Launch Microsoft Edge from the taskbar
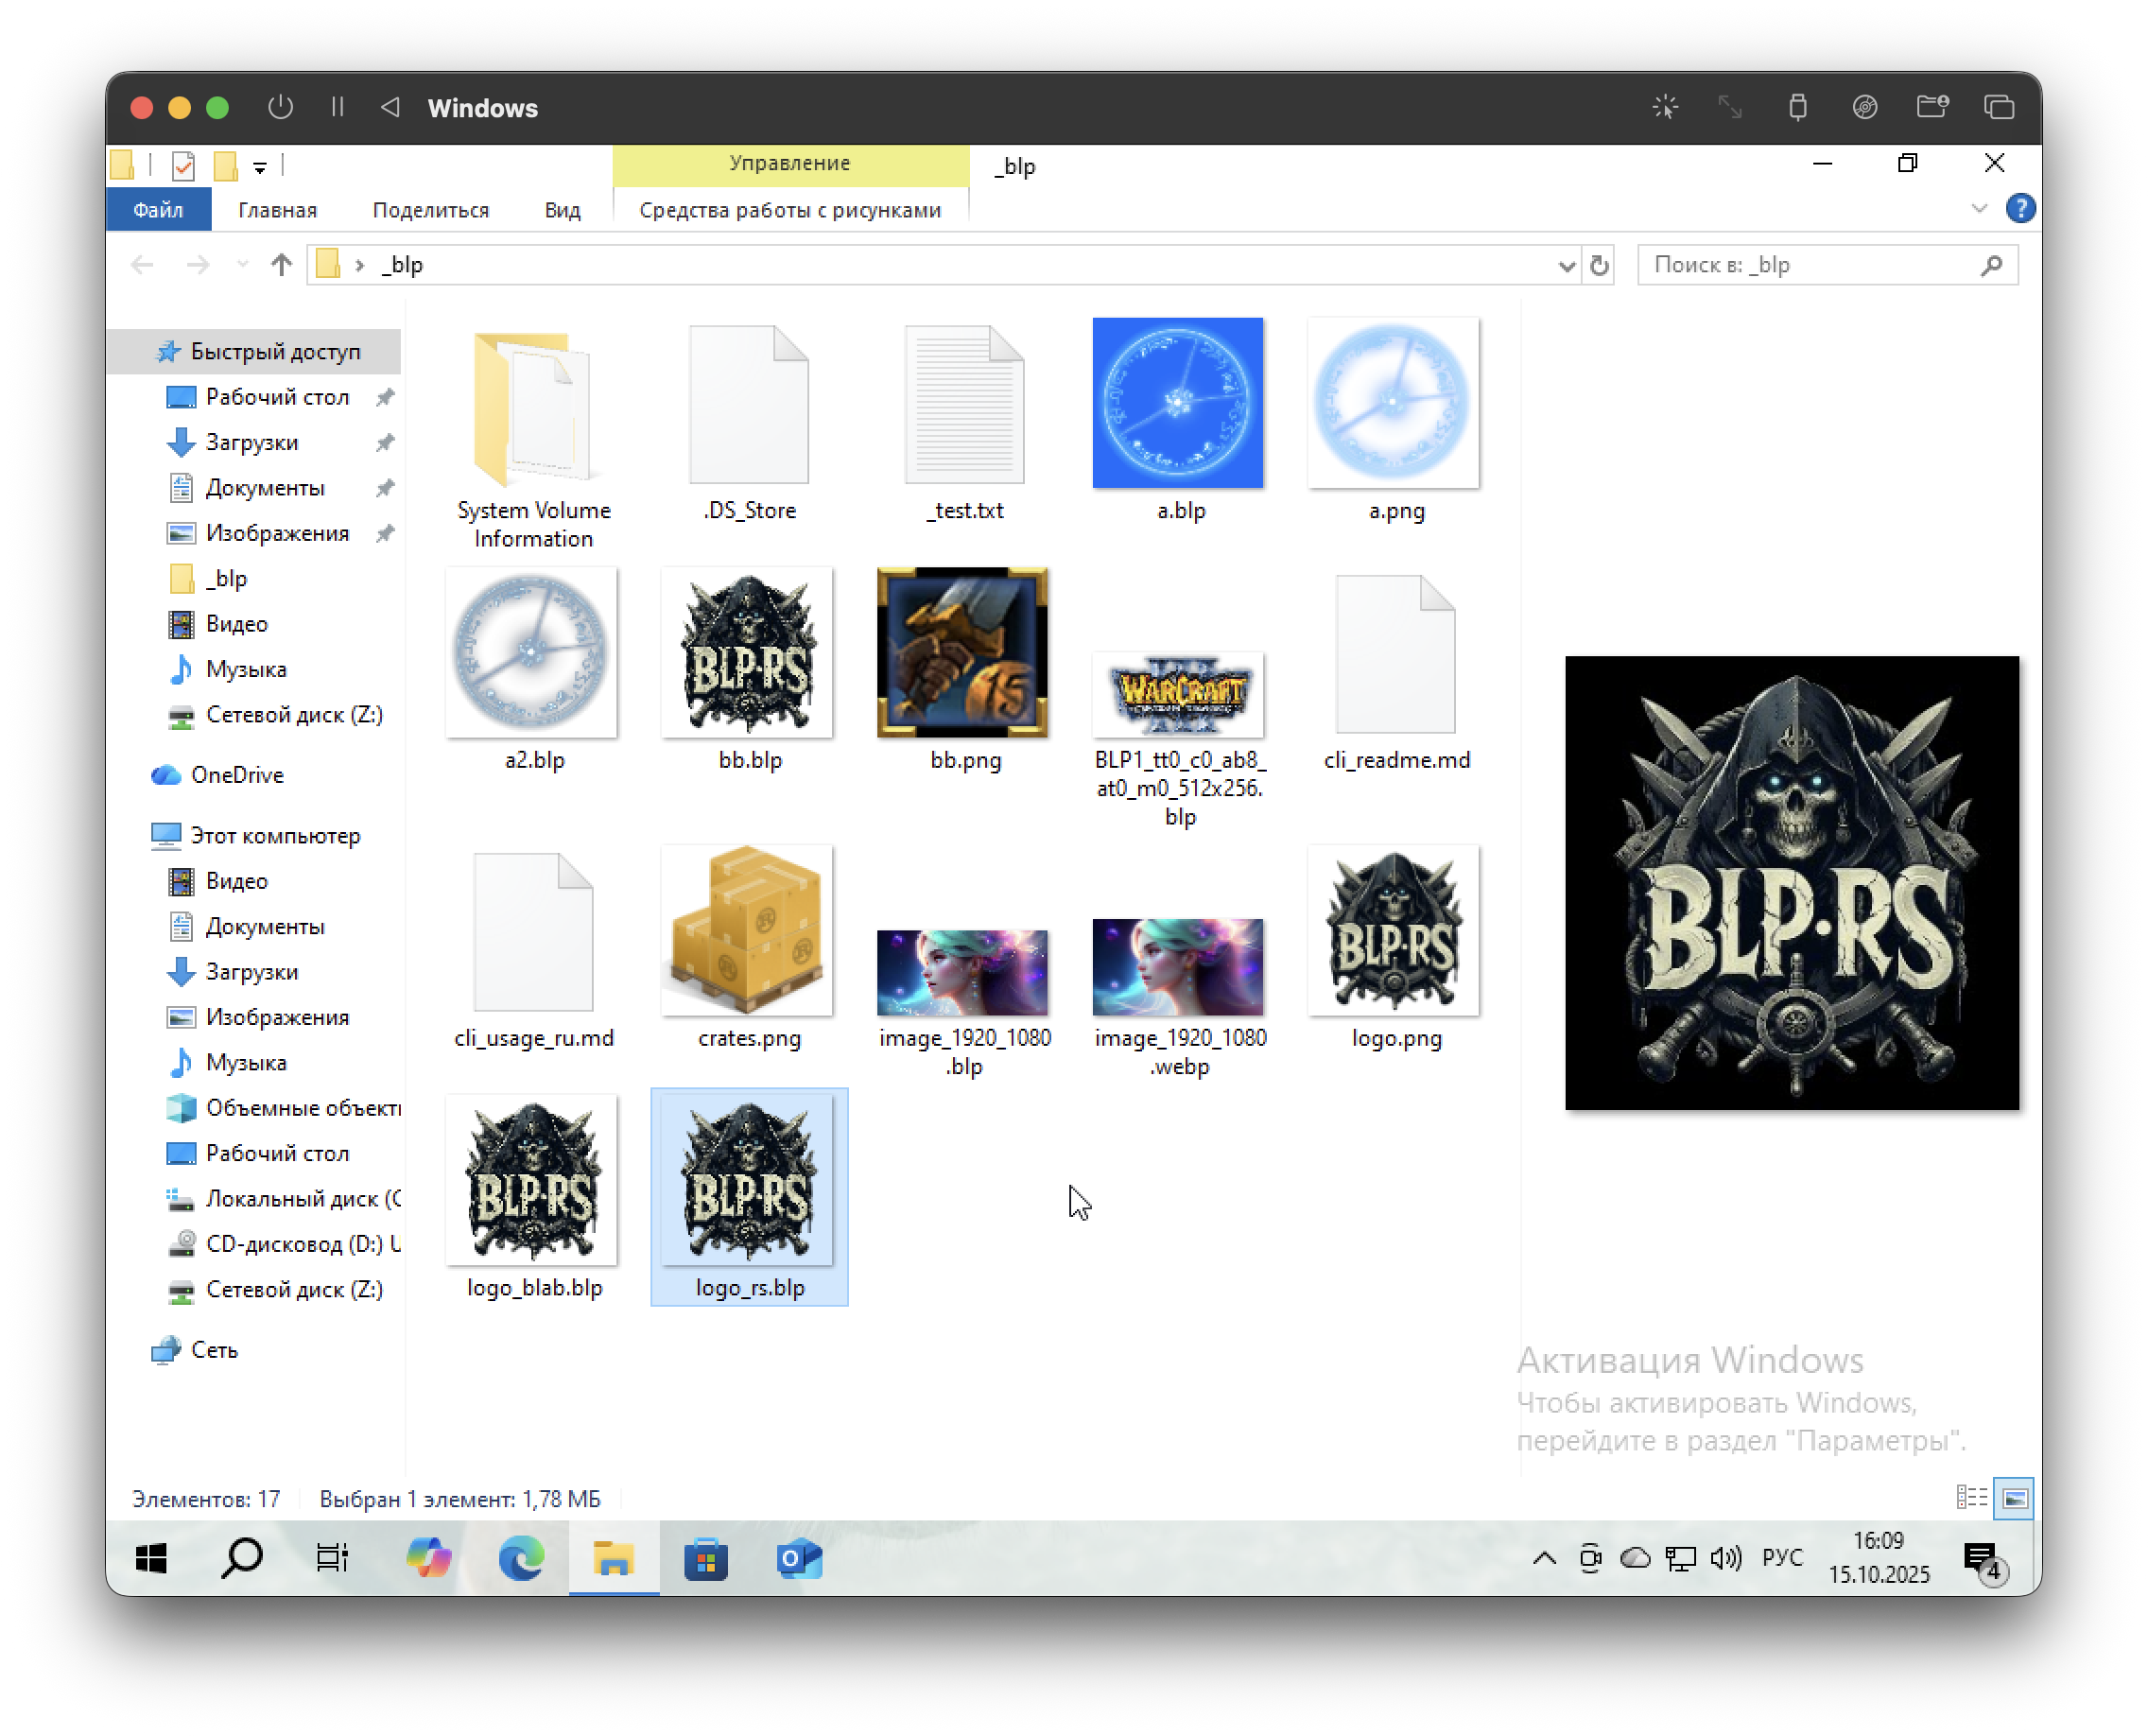The width and height of the screenshot is (2148, 1736). [x=521, y=1559]
